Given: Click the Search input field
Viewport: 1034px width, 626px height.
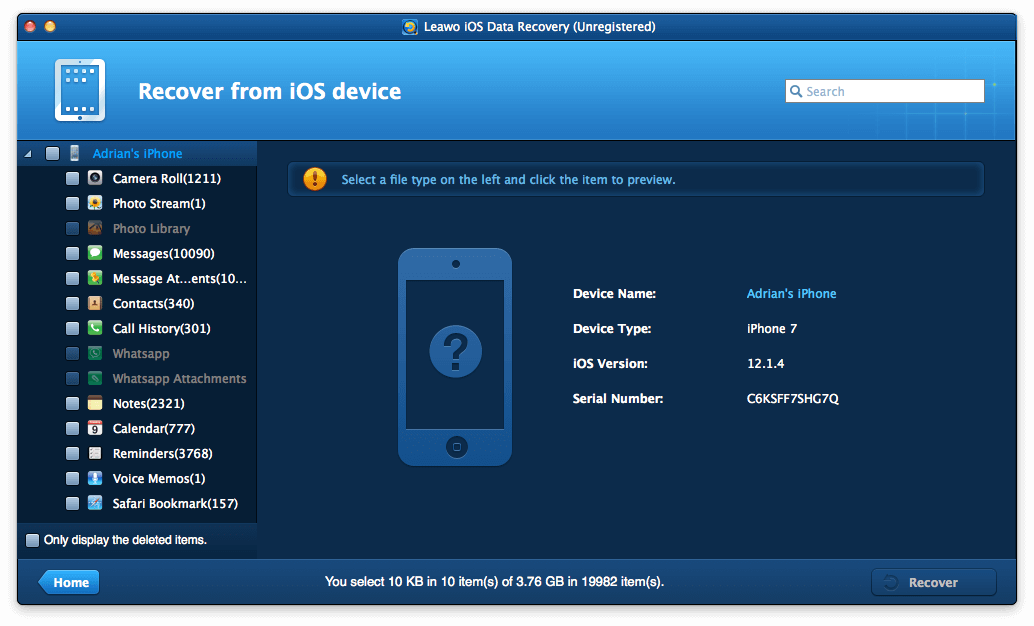Looking at the screenshot, I should (x=884, y=91).
